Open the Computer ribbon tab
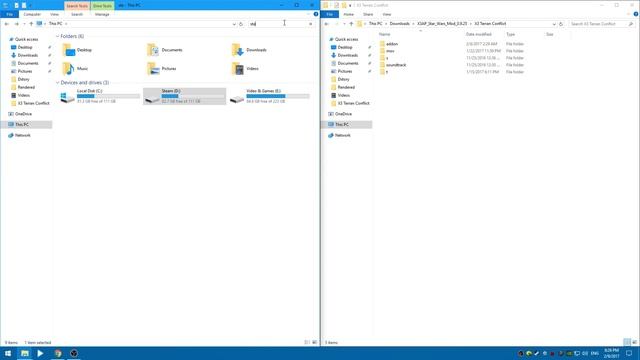The image size is (640, 360). [x=32, y=14]
